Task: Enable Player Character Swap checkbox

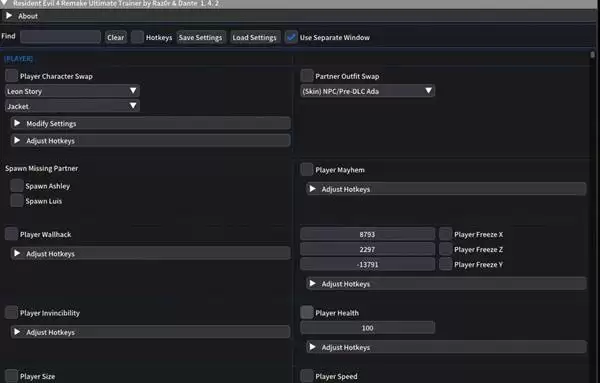Action: [11, 76]
